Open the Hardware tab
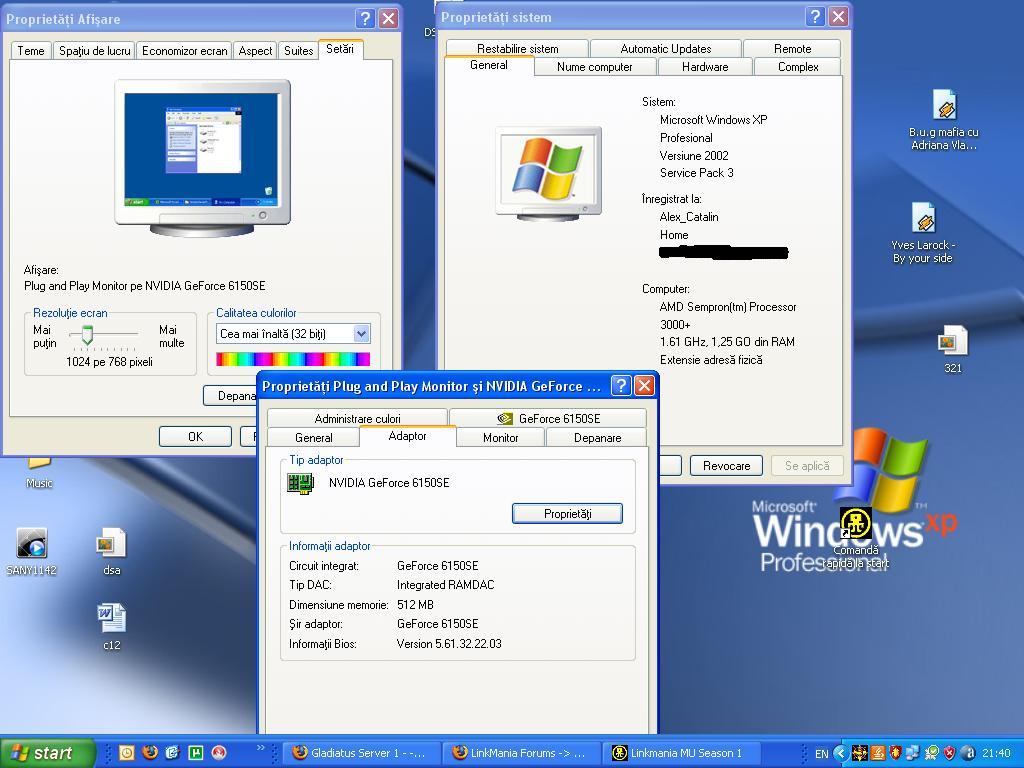Viewport: 1024px width, 768px height. (705, 67)
